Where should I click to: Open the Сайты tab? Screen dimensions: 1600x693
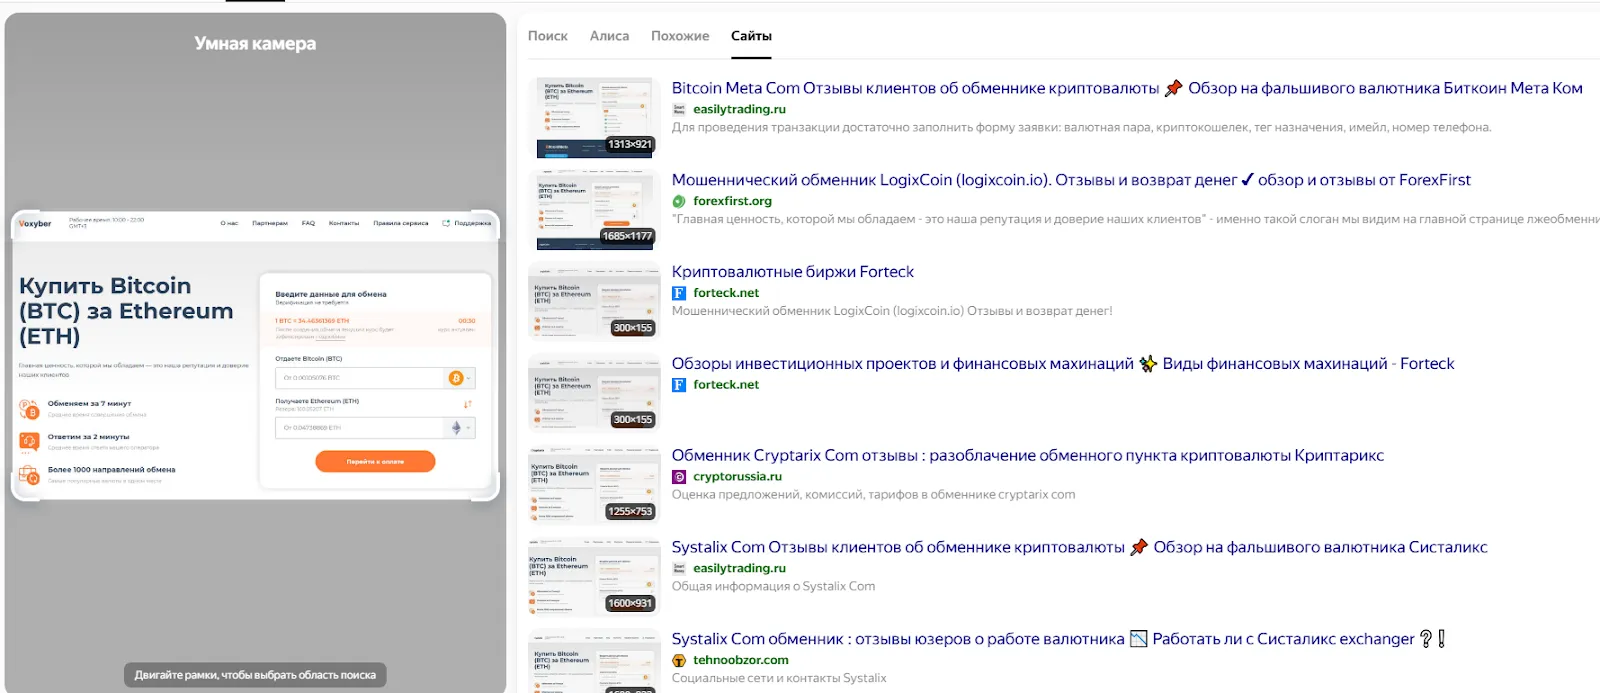pyautogui.click(x=751, y=36)
